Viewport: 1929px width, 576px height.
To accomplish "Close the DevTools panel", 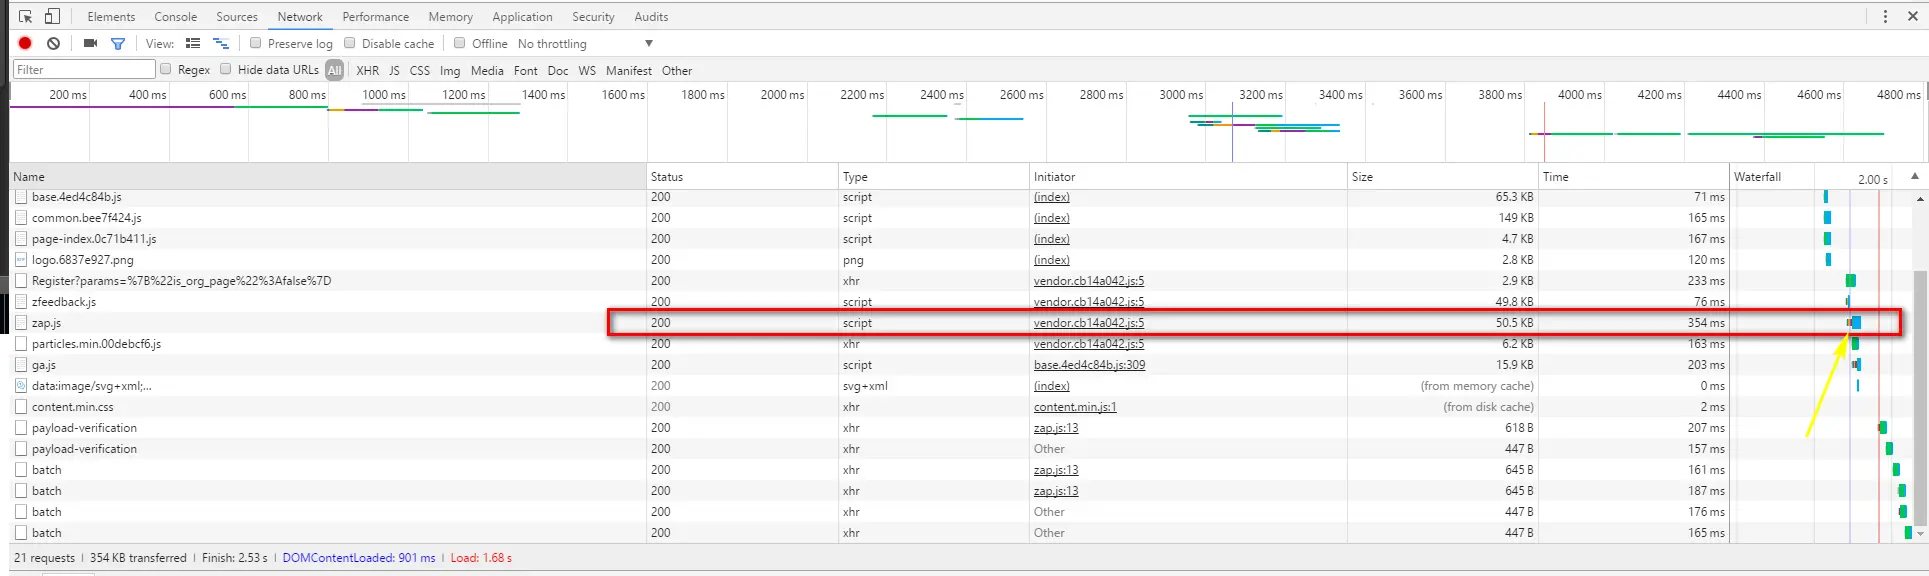I will [1913, 16].
